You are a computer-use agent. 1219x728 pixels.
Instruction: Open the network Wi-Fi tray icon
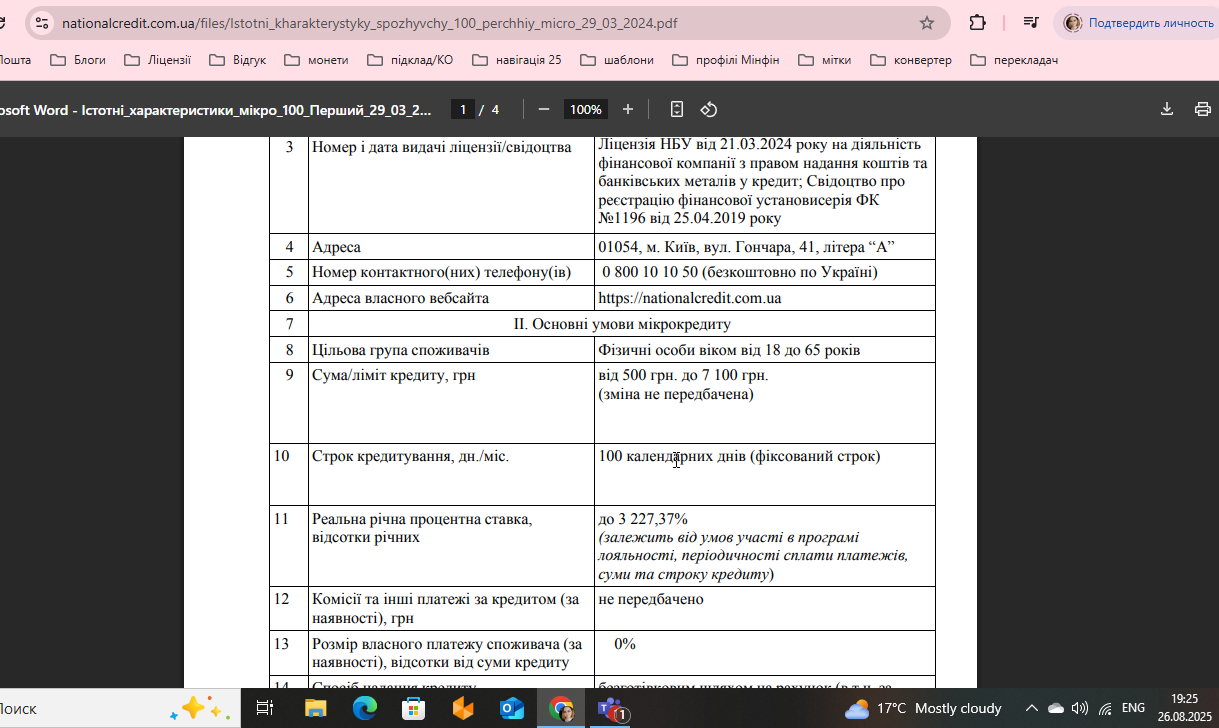point(1105,709)
